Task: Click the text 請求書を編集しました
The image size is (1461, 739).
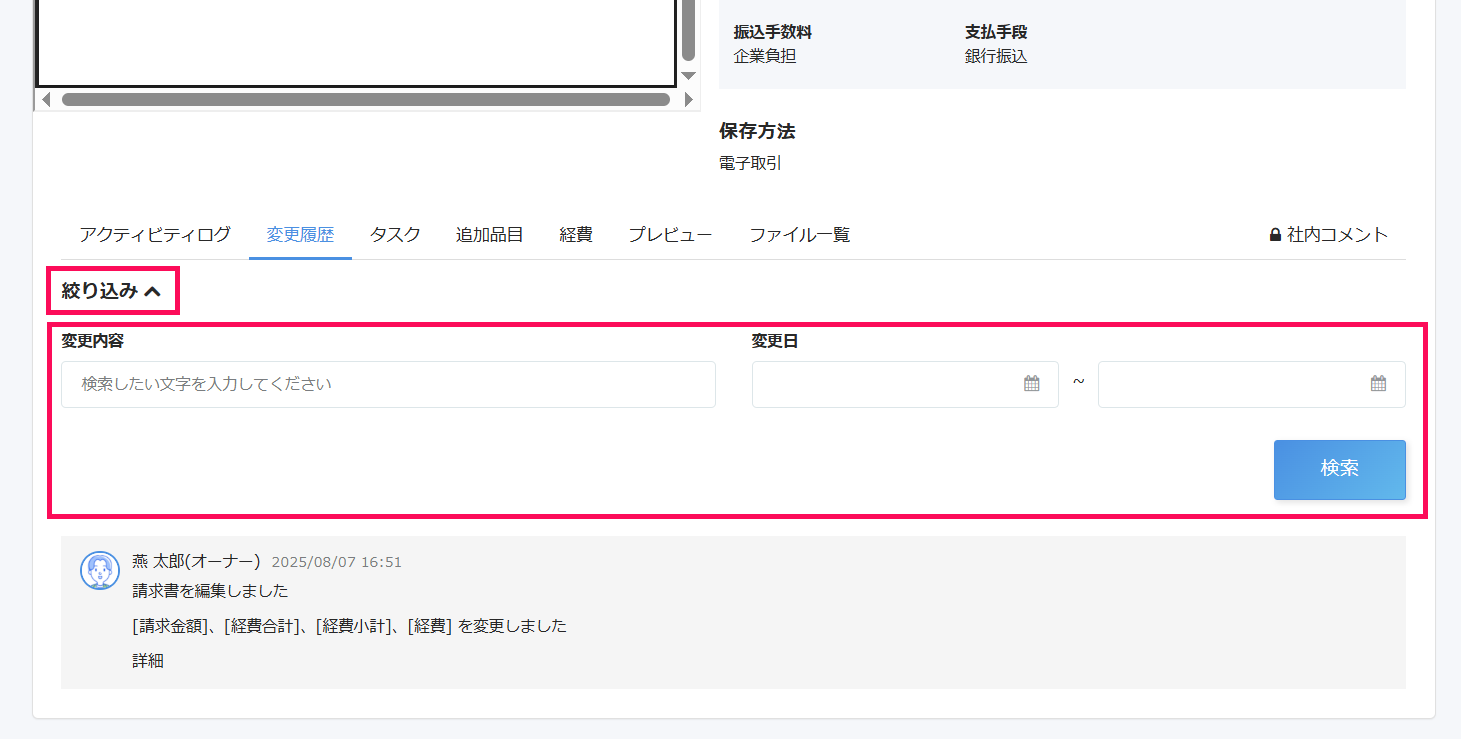Action: tap(210, 591)
